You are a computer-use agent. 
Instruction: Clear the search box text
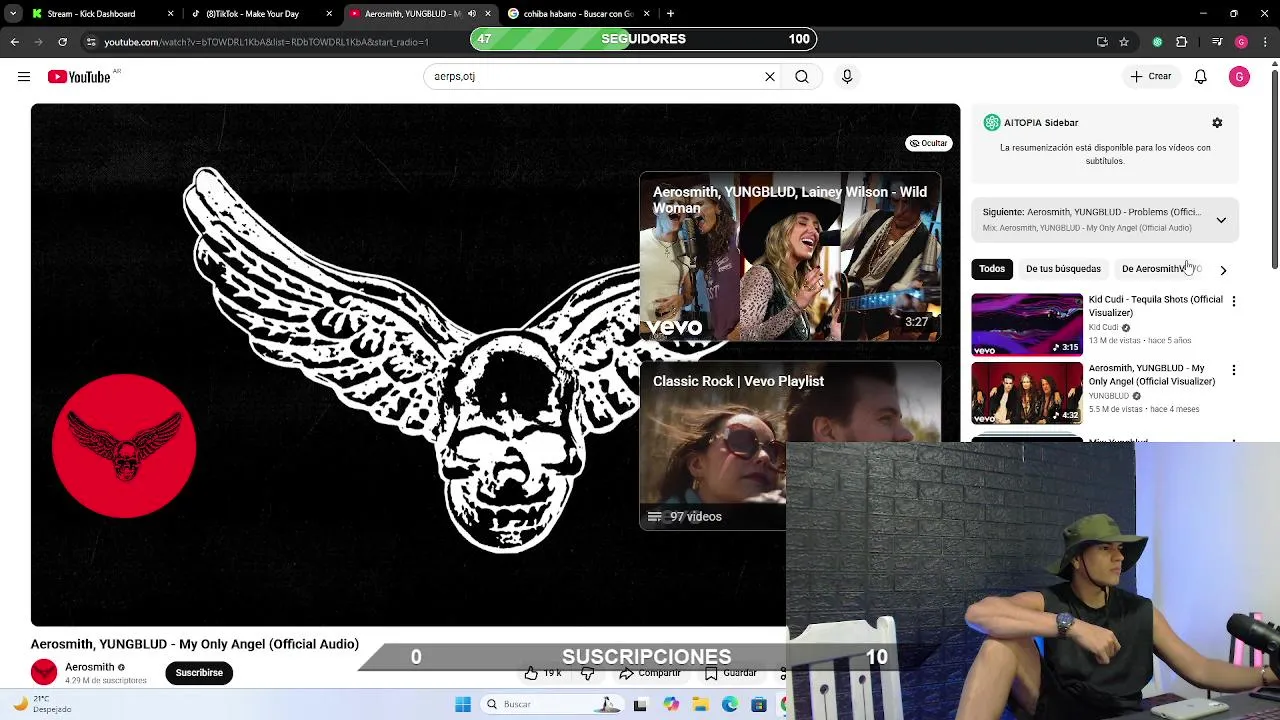click(x=770, y=76)
